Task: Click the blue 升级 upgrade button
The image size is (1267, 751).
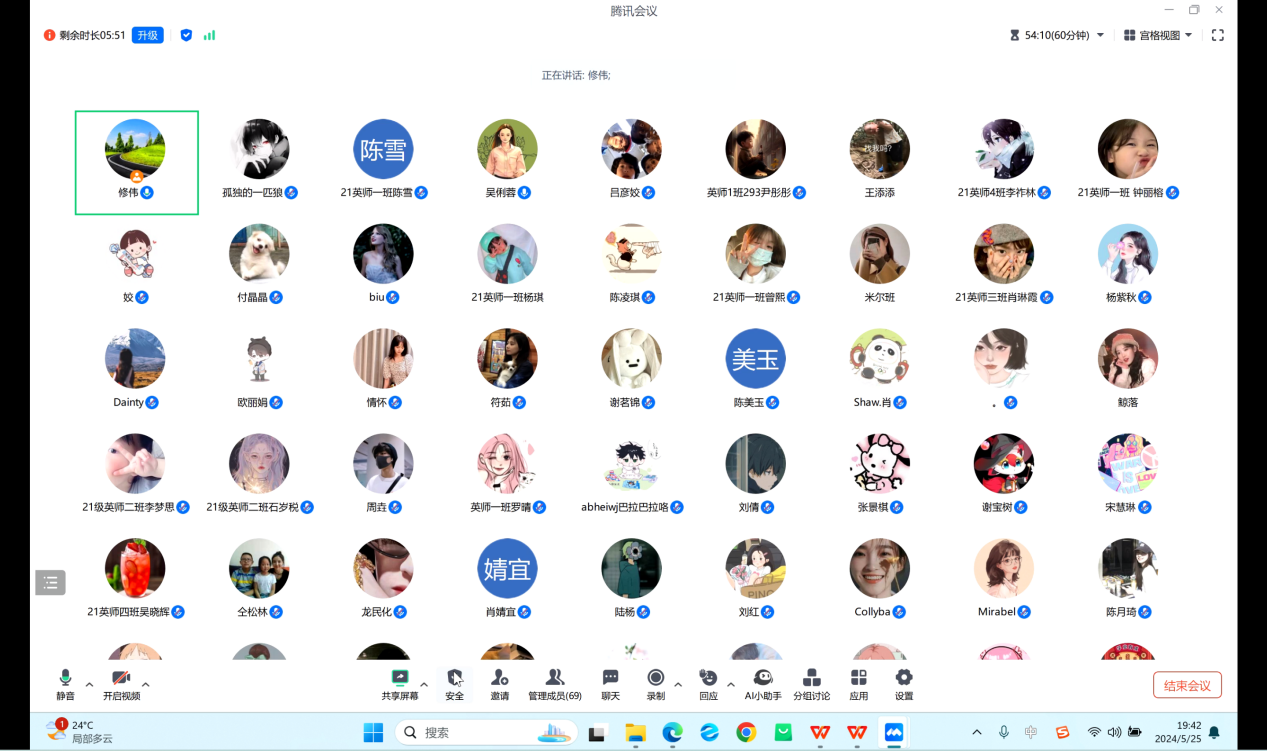Action: (148, 35)
